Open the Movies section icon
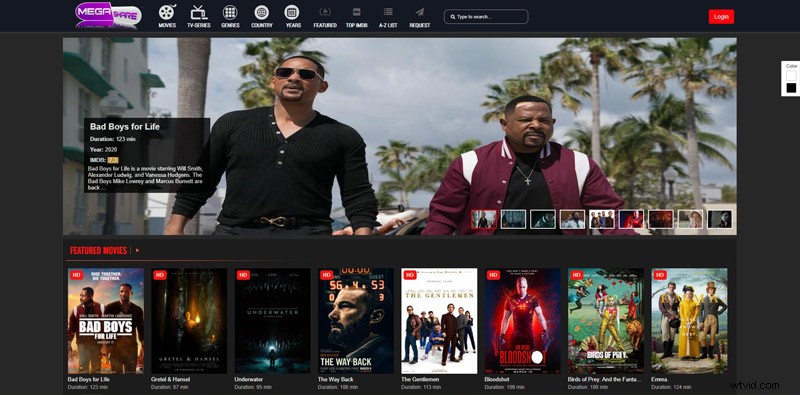800x395 pixels. [167, 12]
